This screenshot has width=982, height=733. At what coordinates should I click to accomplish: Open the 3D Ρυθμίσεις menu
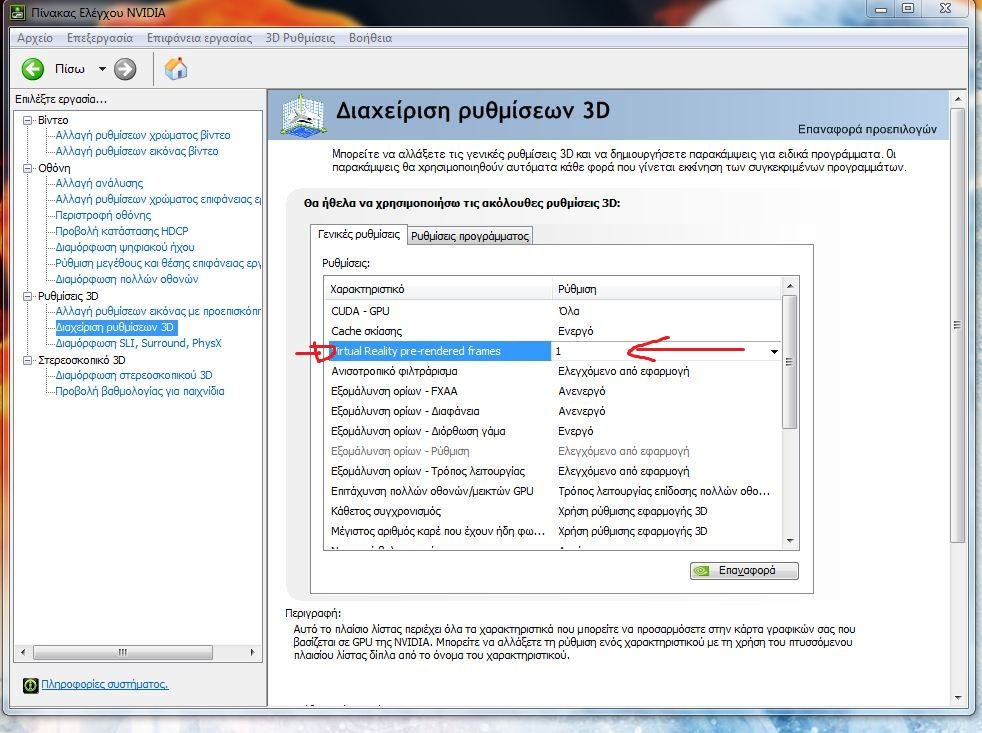tap(300, 38)
